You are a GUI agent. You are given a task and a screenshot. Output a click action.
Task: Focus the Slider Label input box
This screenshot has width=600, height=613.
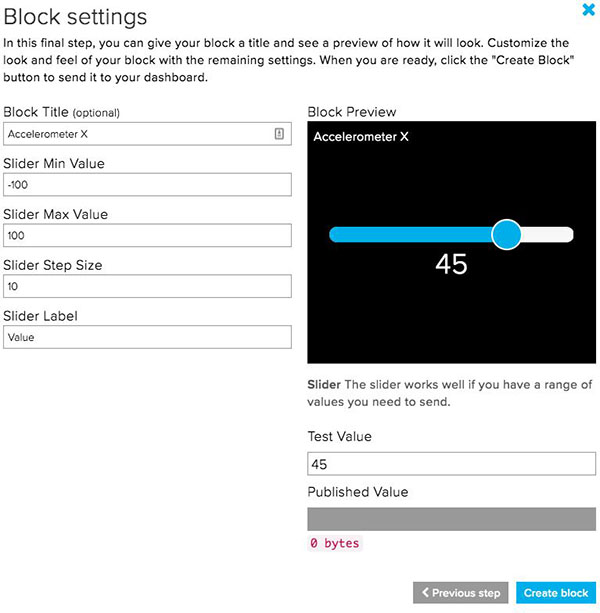coord(147,337)
